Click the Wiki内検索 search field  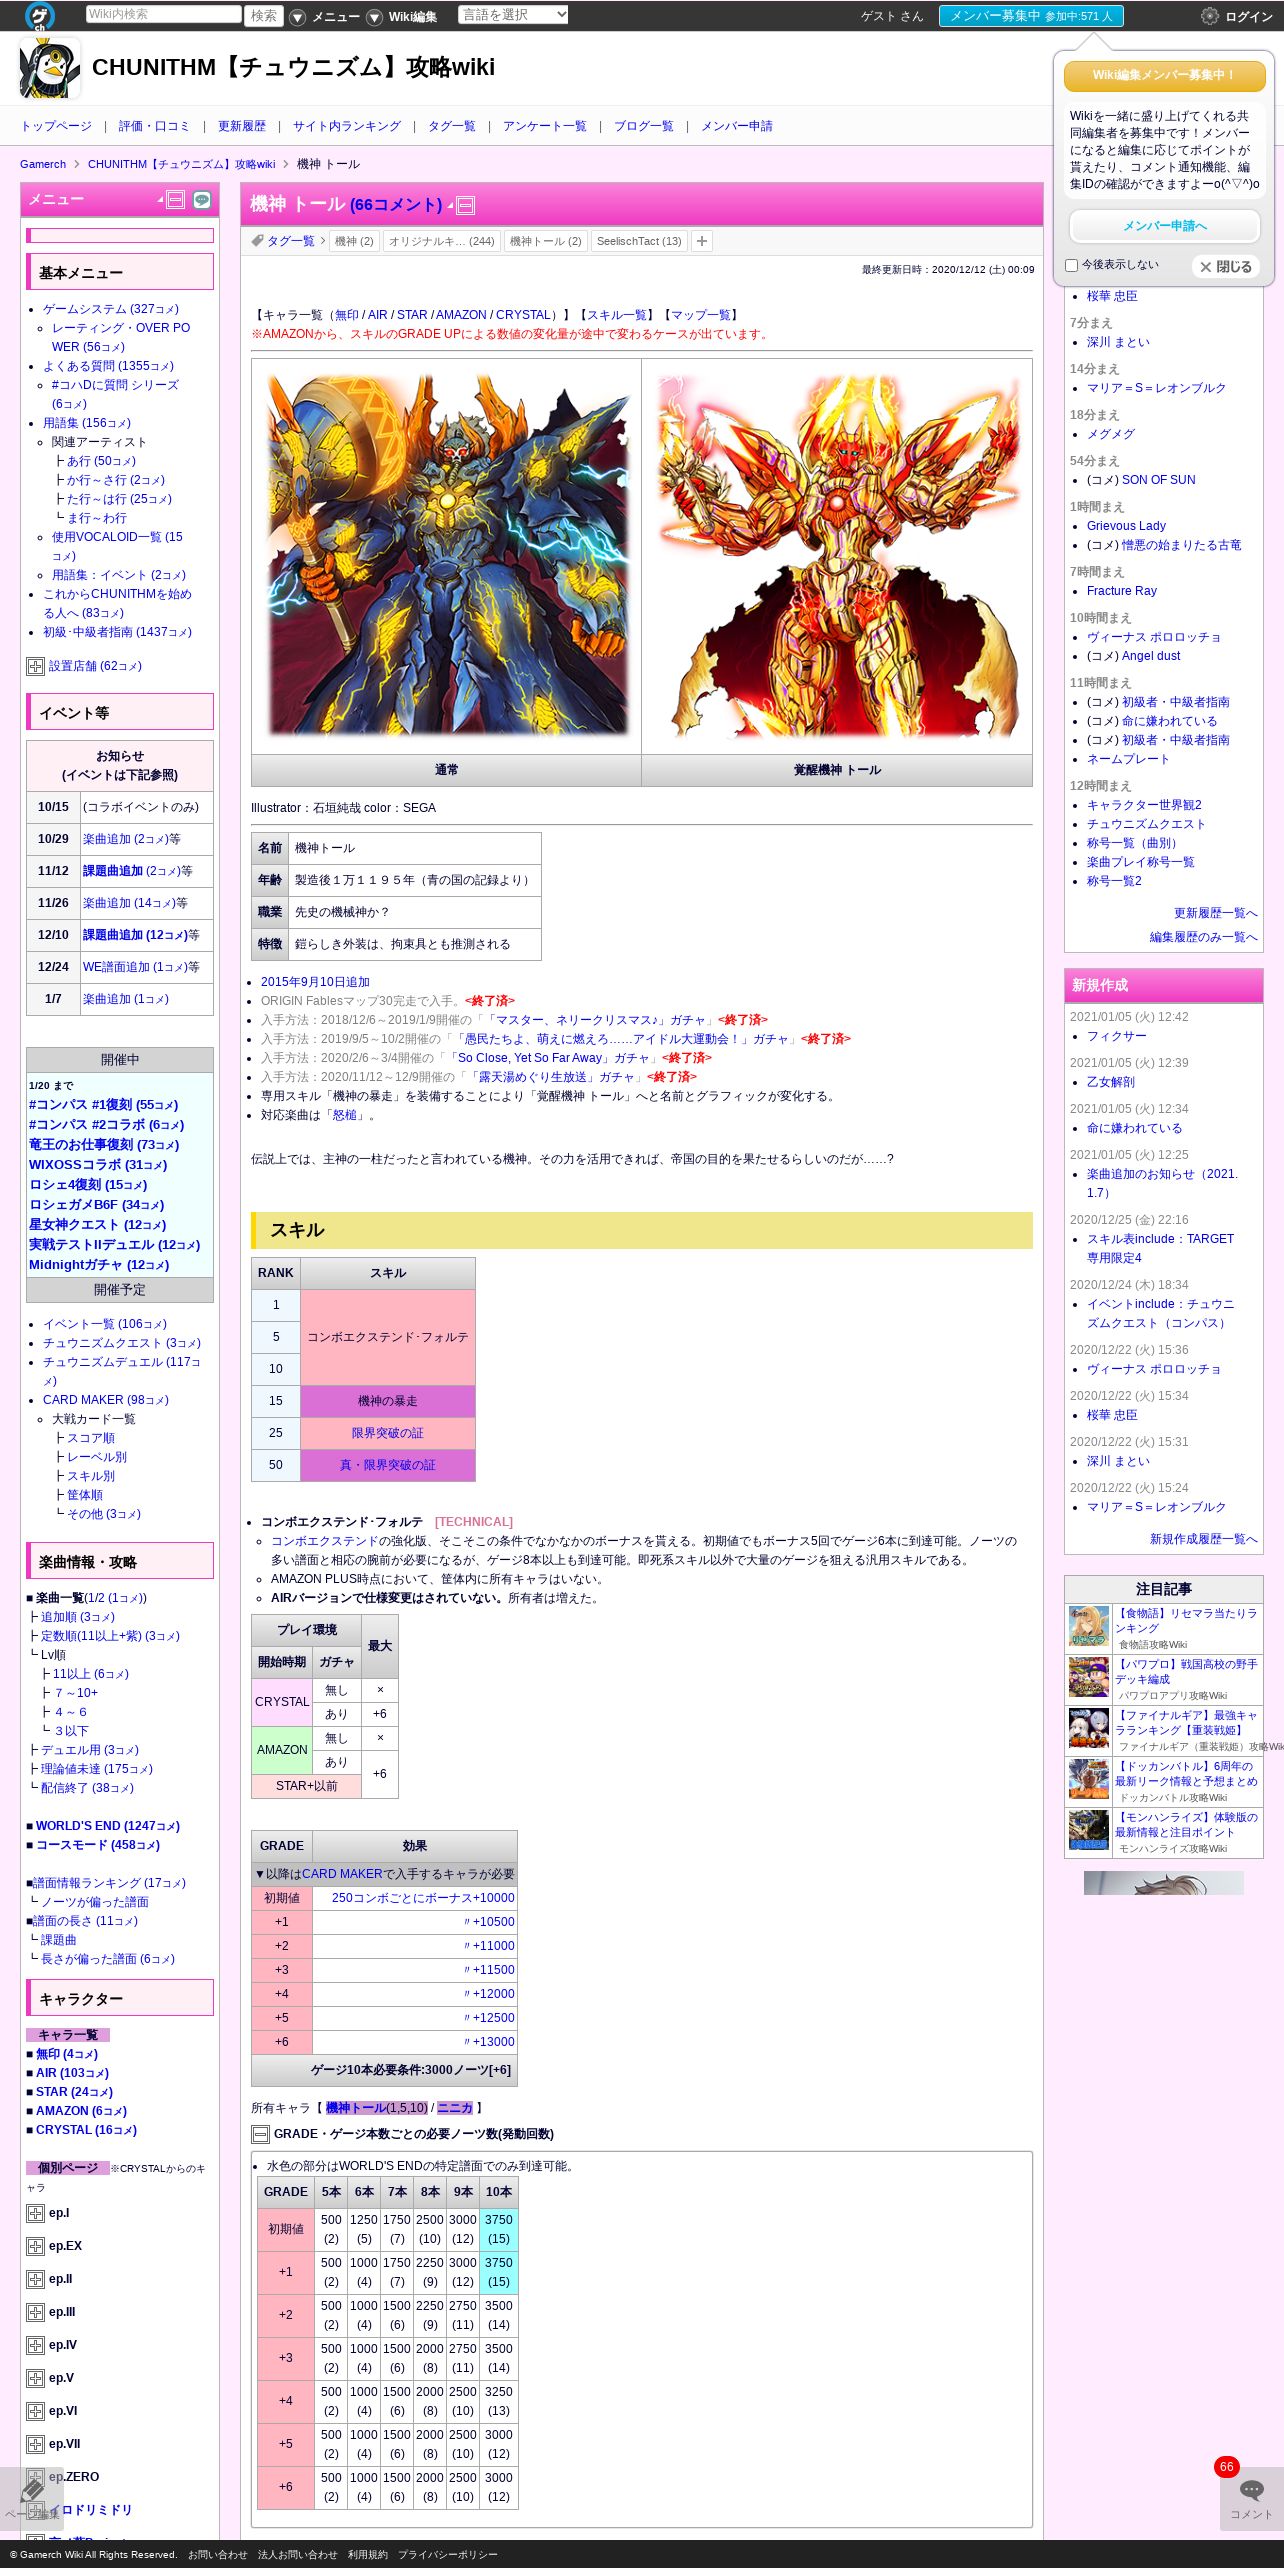[164, 14]
